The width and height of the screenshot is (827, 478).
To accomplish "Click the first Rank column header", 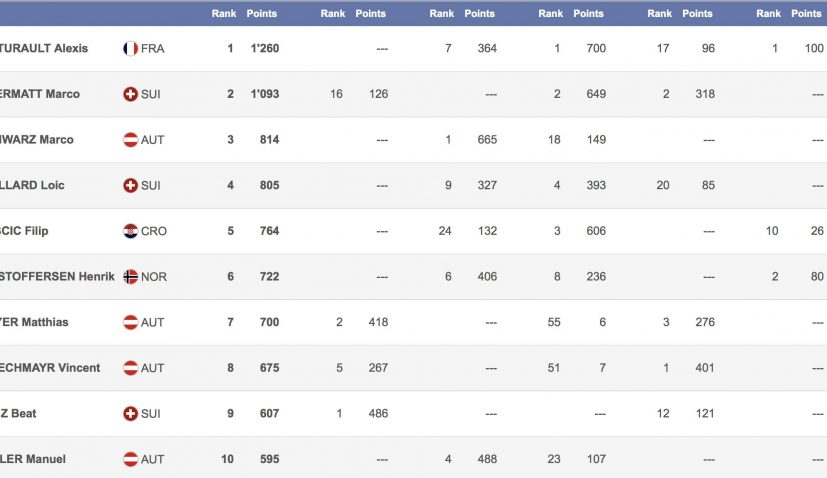I will pos(224,13).
